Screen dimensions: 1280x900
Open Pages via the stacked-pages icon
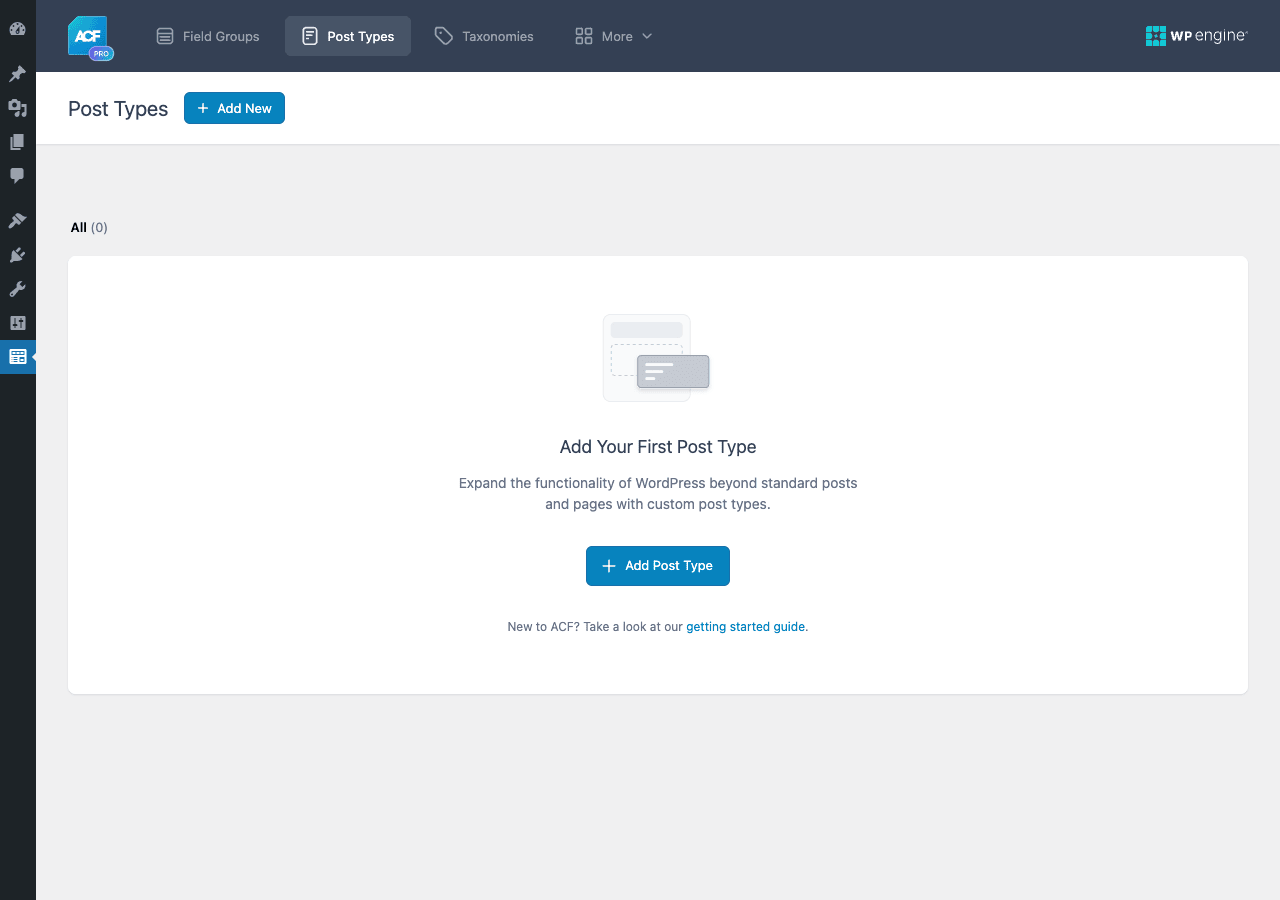pos(17,142)
